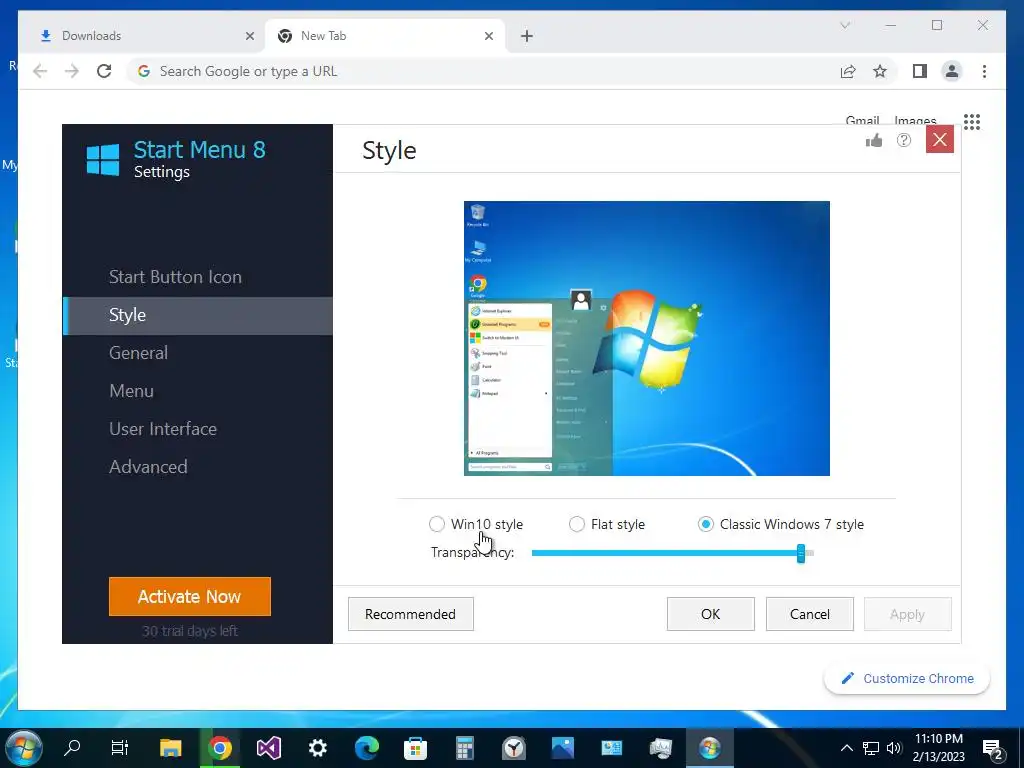Viewport: 1024px width, 768px height.
Task: Click the Activate Now button
Action: pyautogui.click(x=189, y=596)
